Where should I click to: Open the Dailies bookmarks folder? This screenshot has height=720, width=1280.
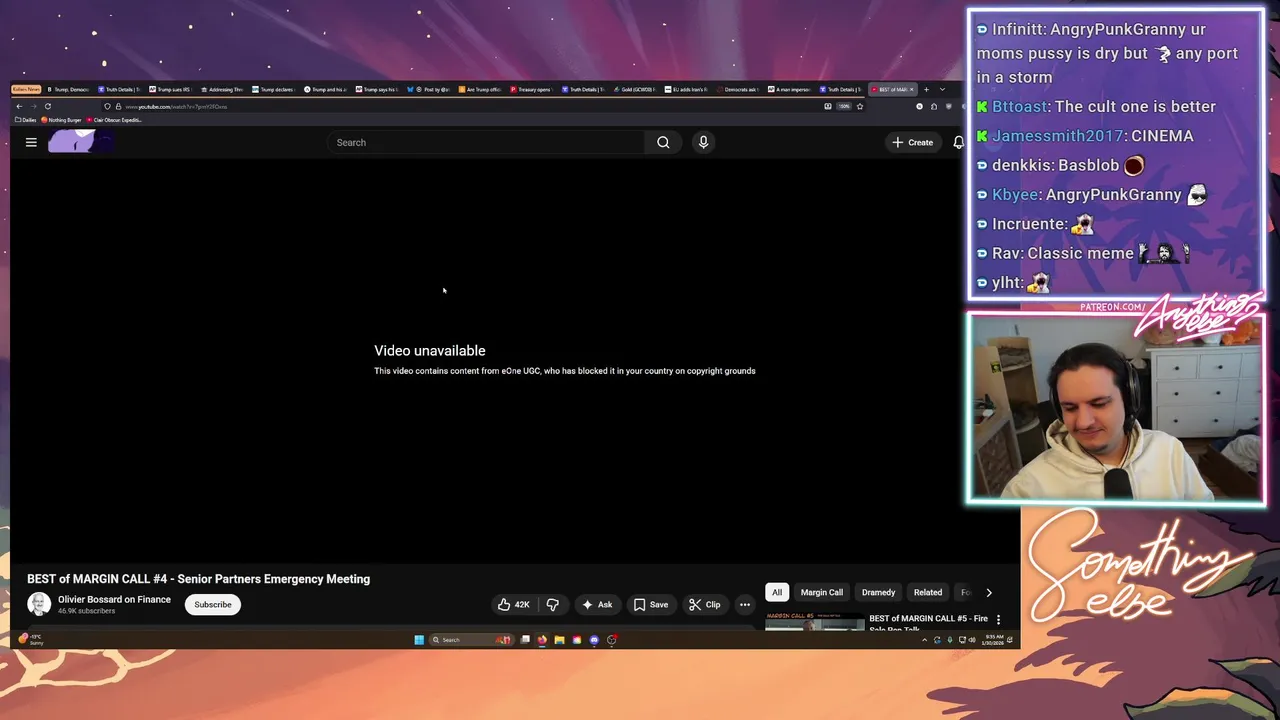point(26,120)
